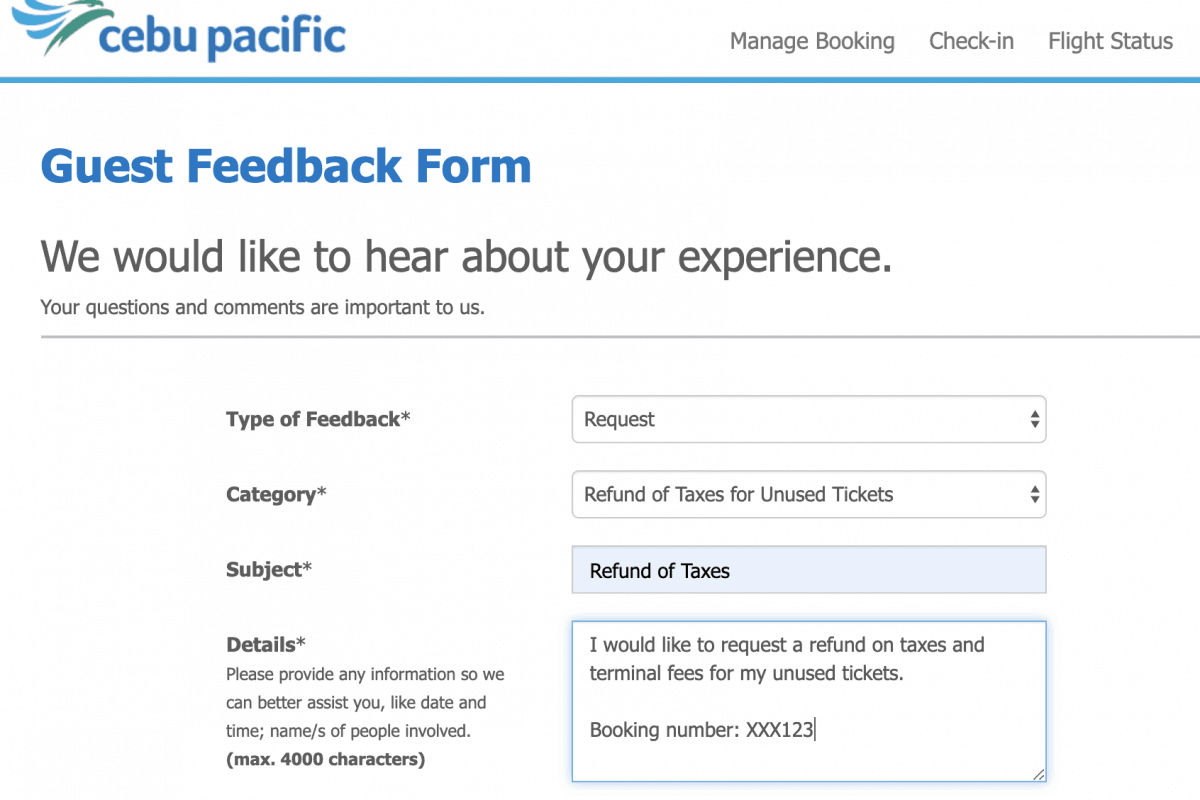Expand the Category dropdown showing Refund of Taxes
Screen dimensions: 1200x800
(x=800, y=495)
